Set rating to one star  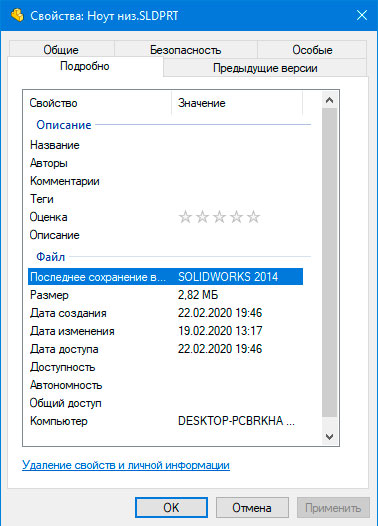(x=185, y=217)
